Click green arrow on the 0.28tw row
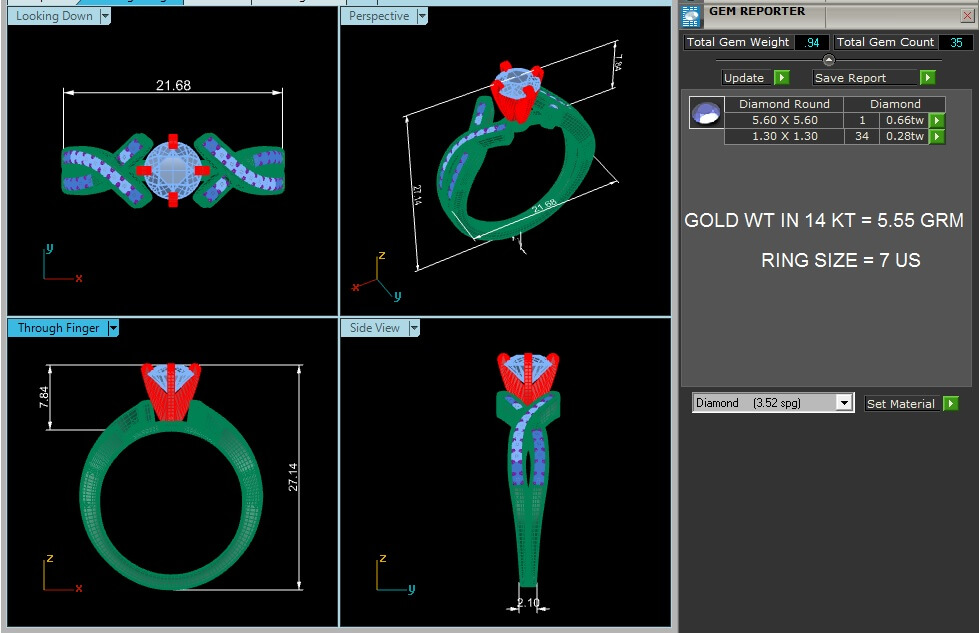 coord(937,136)
